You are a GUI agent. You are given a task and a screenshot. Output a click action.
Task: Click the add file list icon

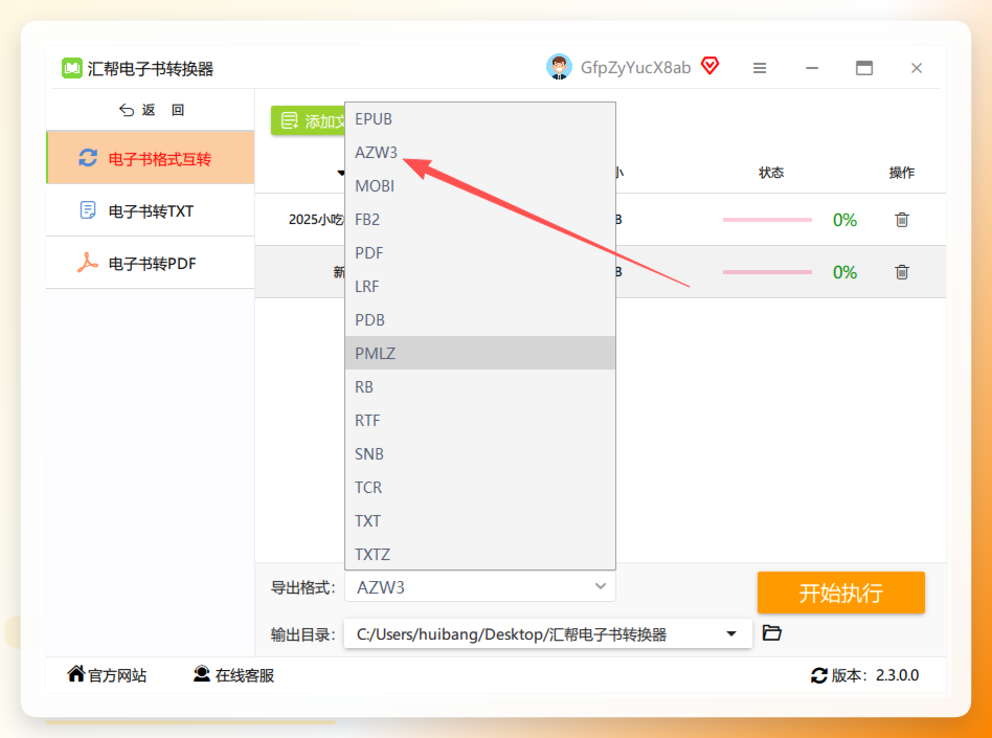(x=289, y=120)
